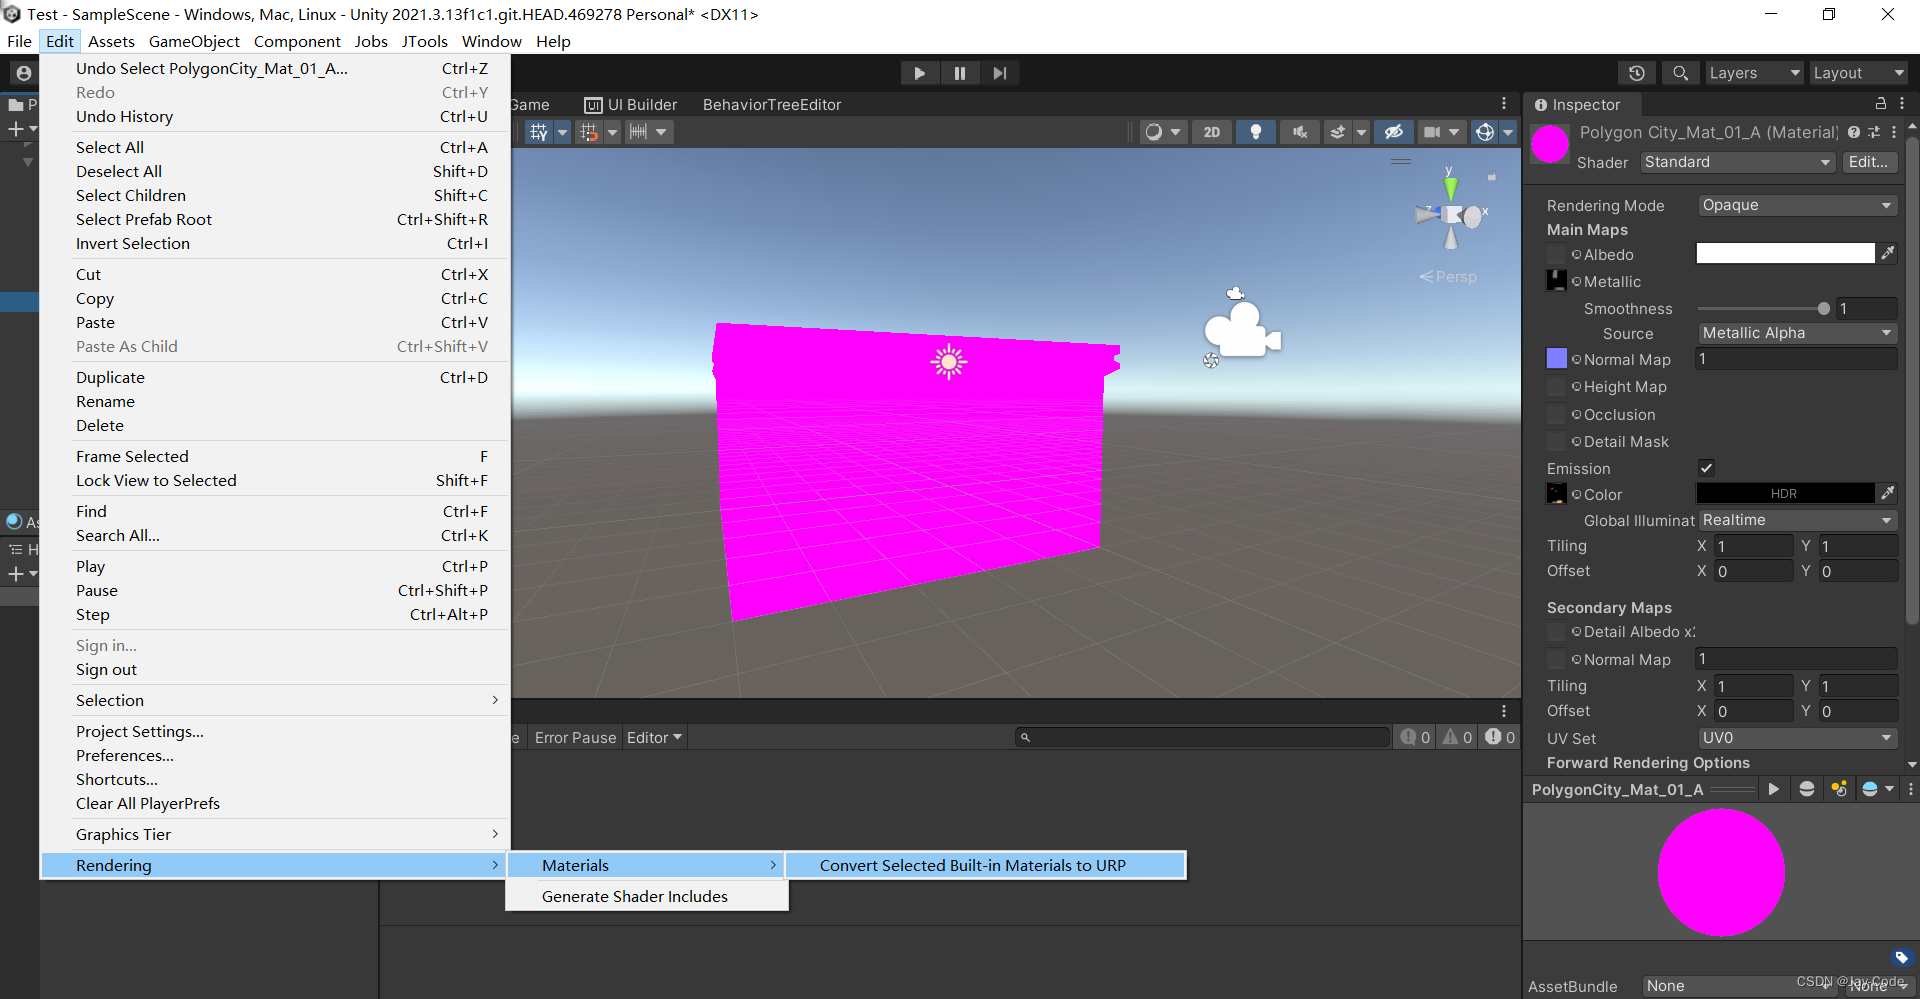Expand the Gizmos dropdown arrow
This screenshot has width=1920, height=999.
pos(1508,132)
